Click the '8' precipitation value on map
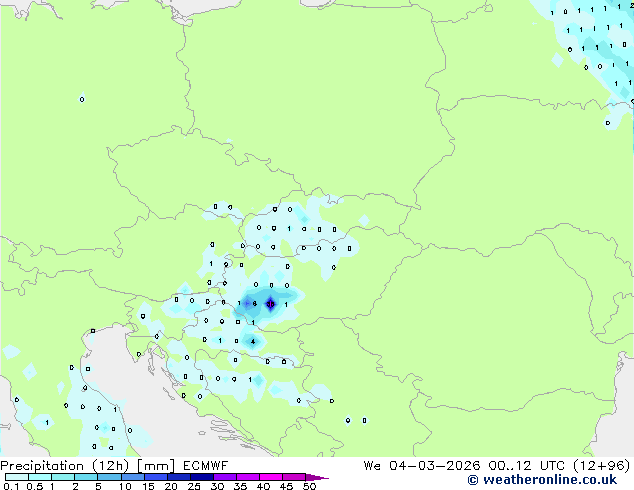The width and height of the screenshot is (634, 490). pyautogui.click(x=254, y=304)
